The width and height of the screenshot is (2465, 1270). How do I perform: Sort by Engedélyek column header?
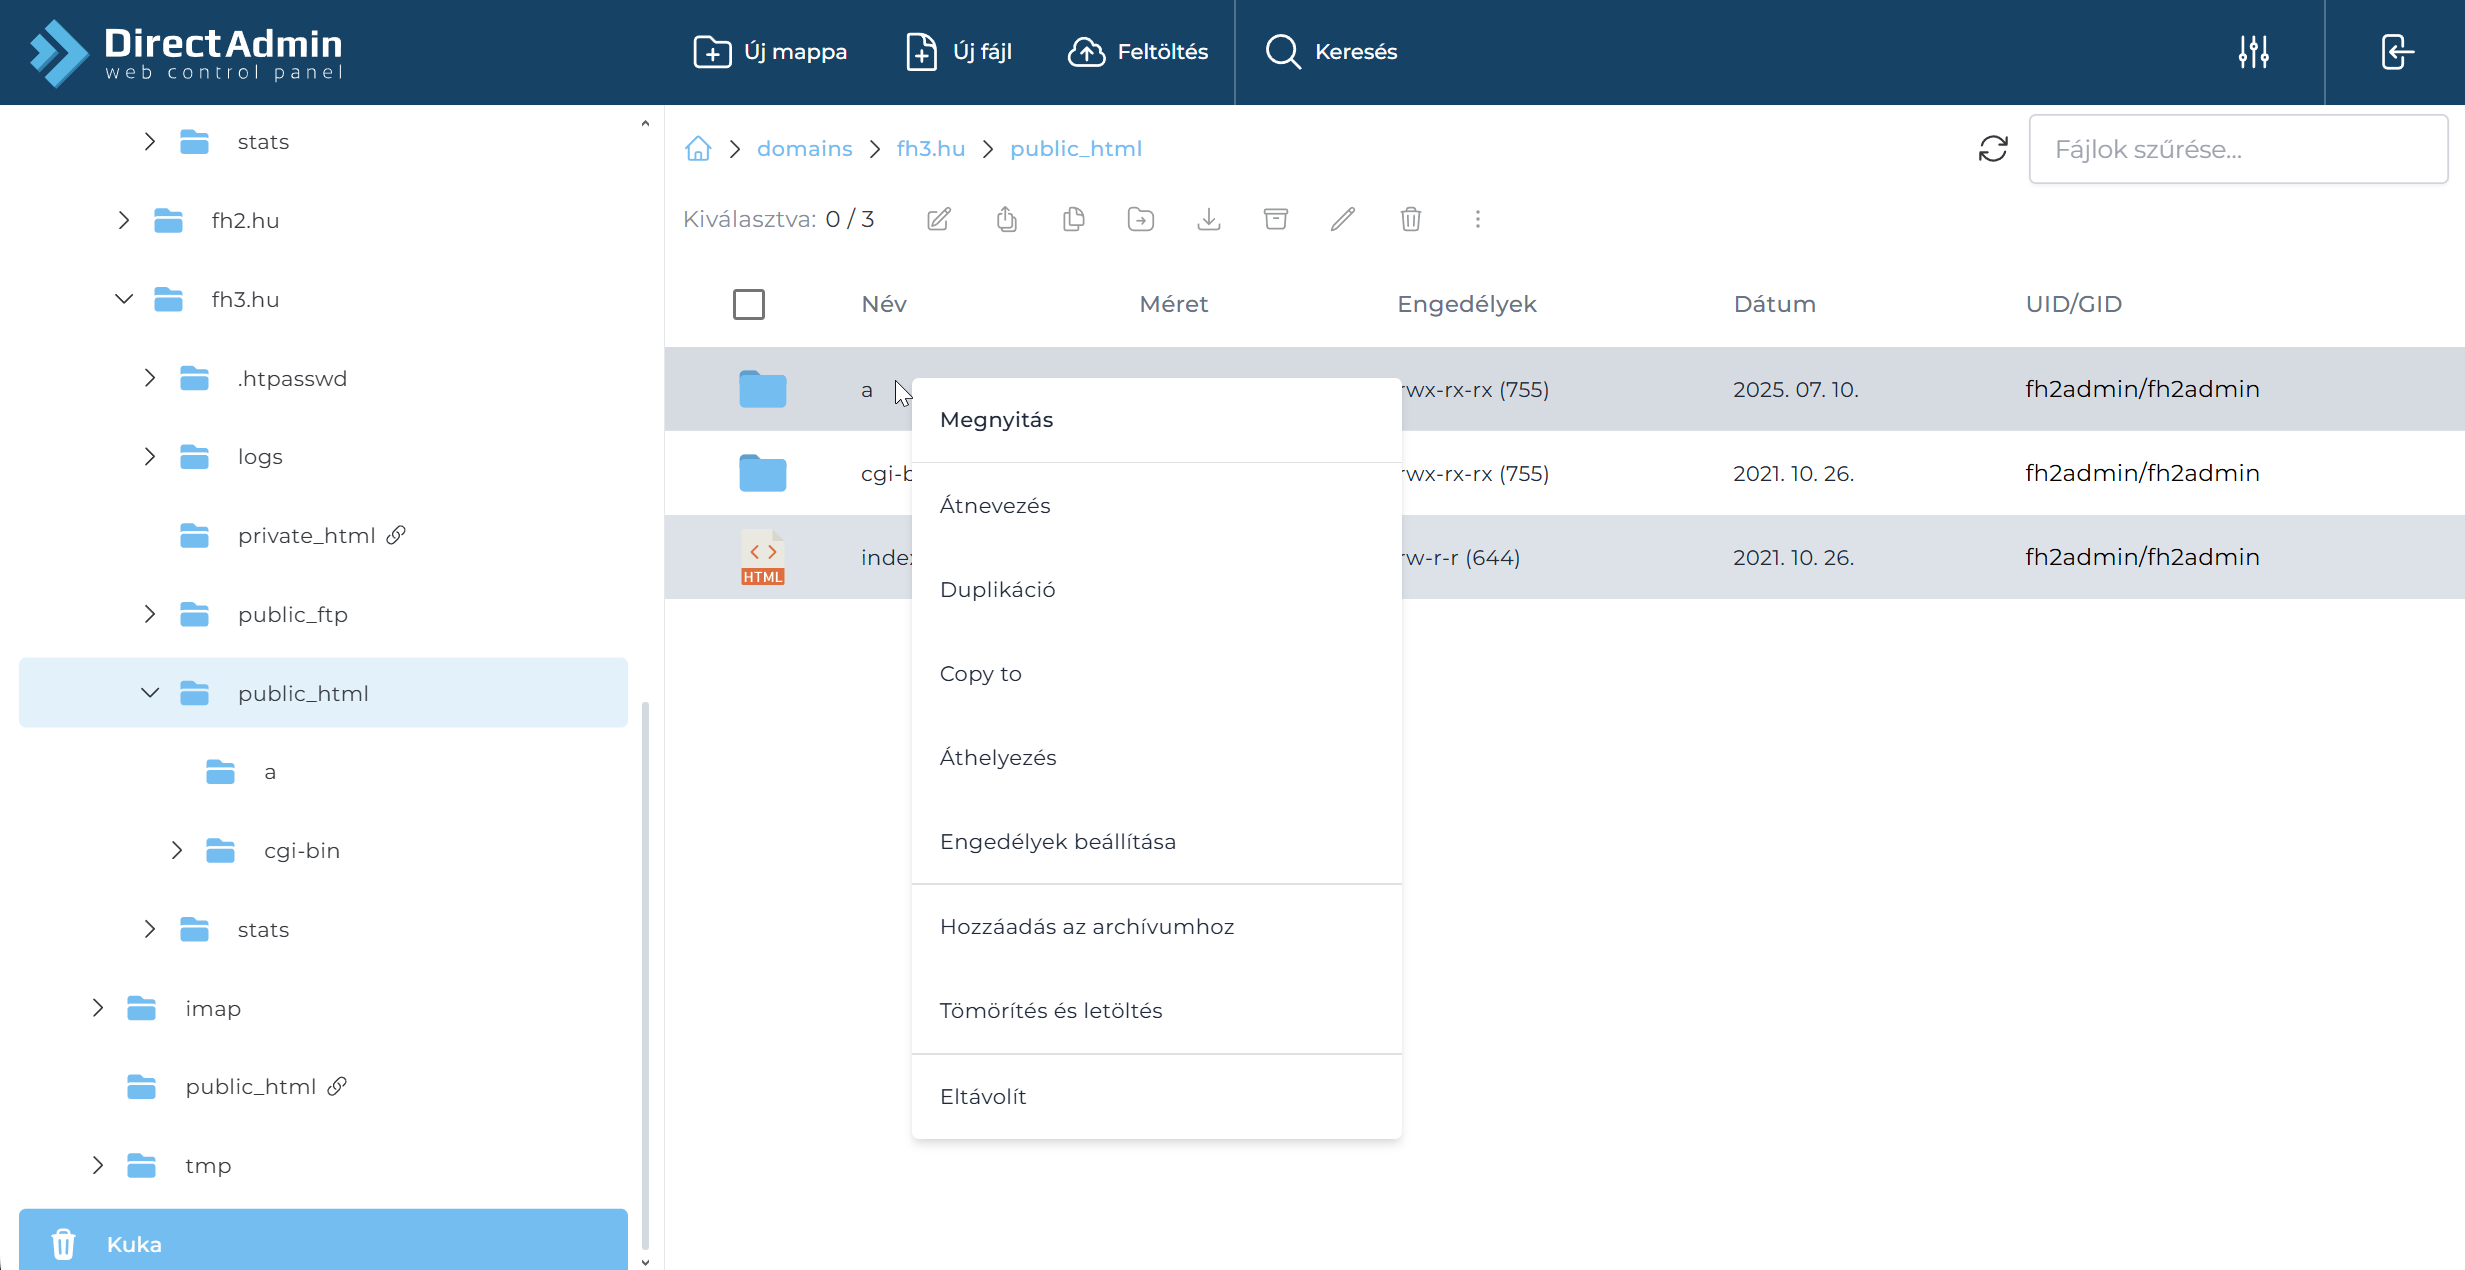[x=1467, y=304]
